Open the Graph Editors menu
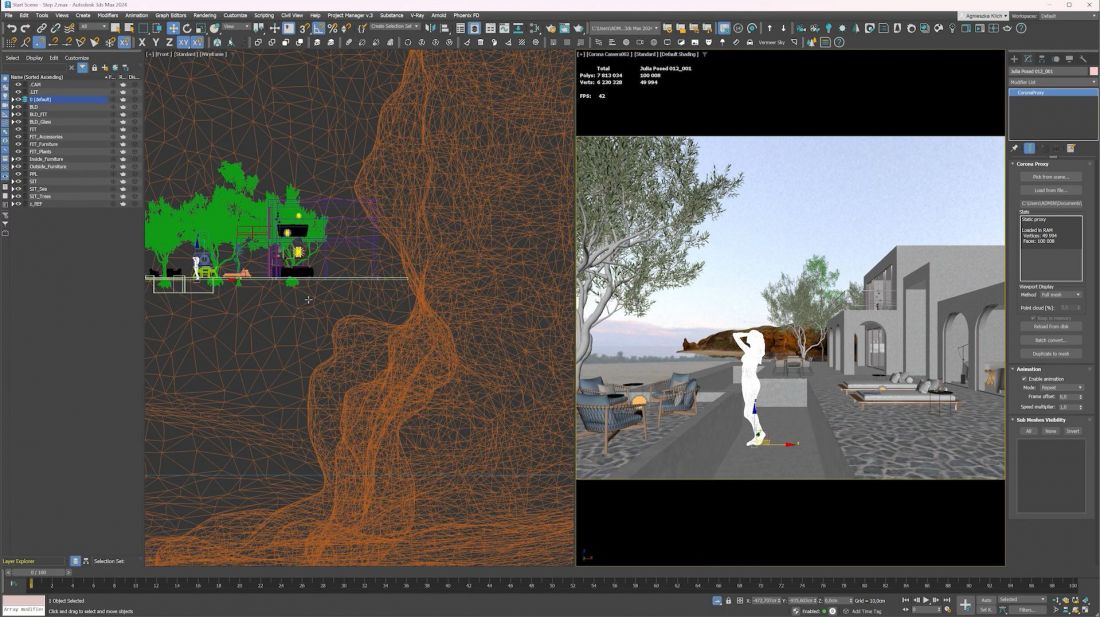1100x617 pixels. click(170, 15)
